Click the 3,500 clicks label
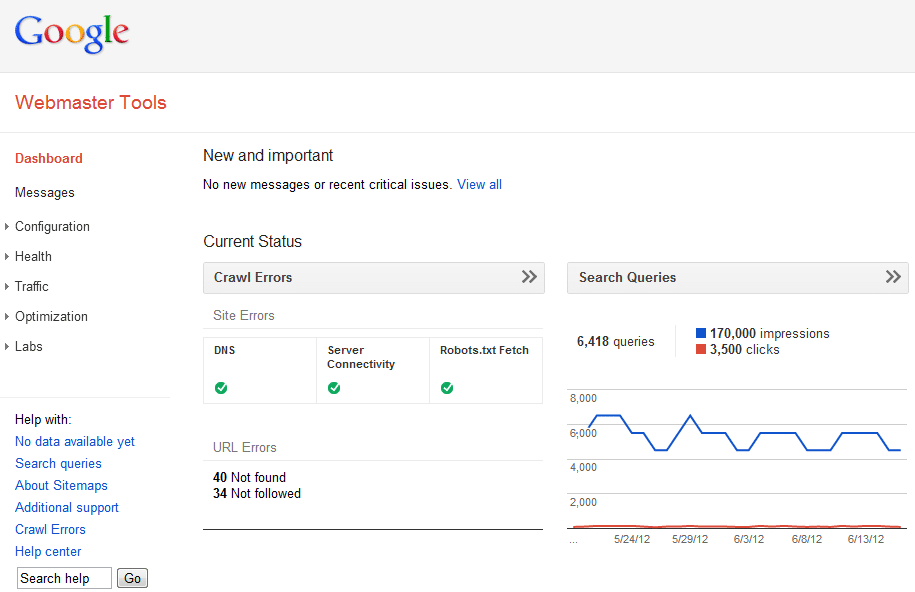This screenshot has width=915, height=592. 745,349
